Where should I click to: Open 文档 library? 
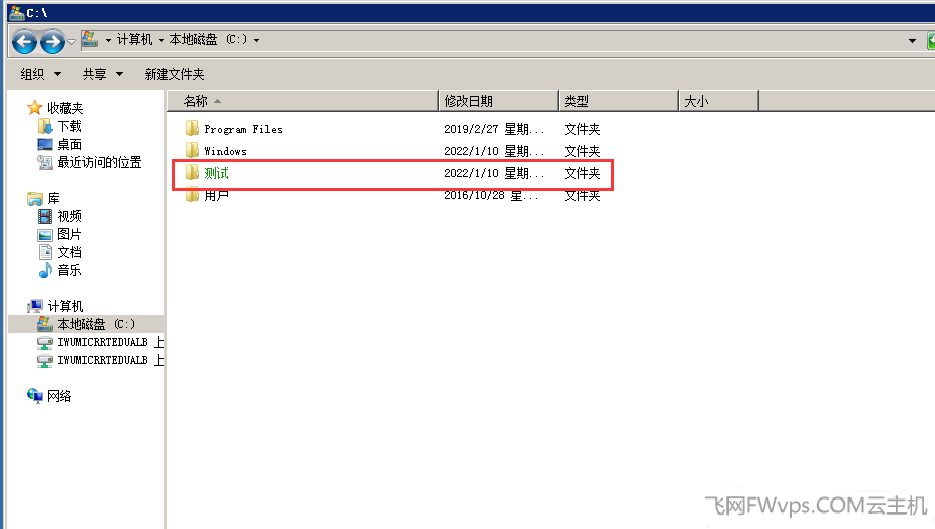69,252
